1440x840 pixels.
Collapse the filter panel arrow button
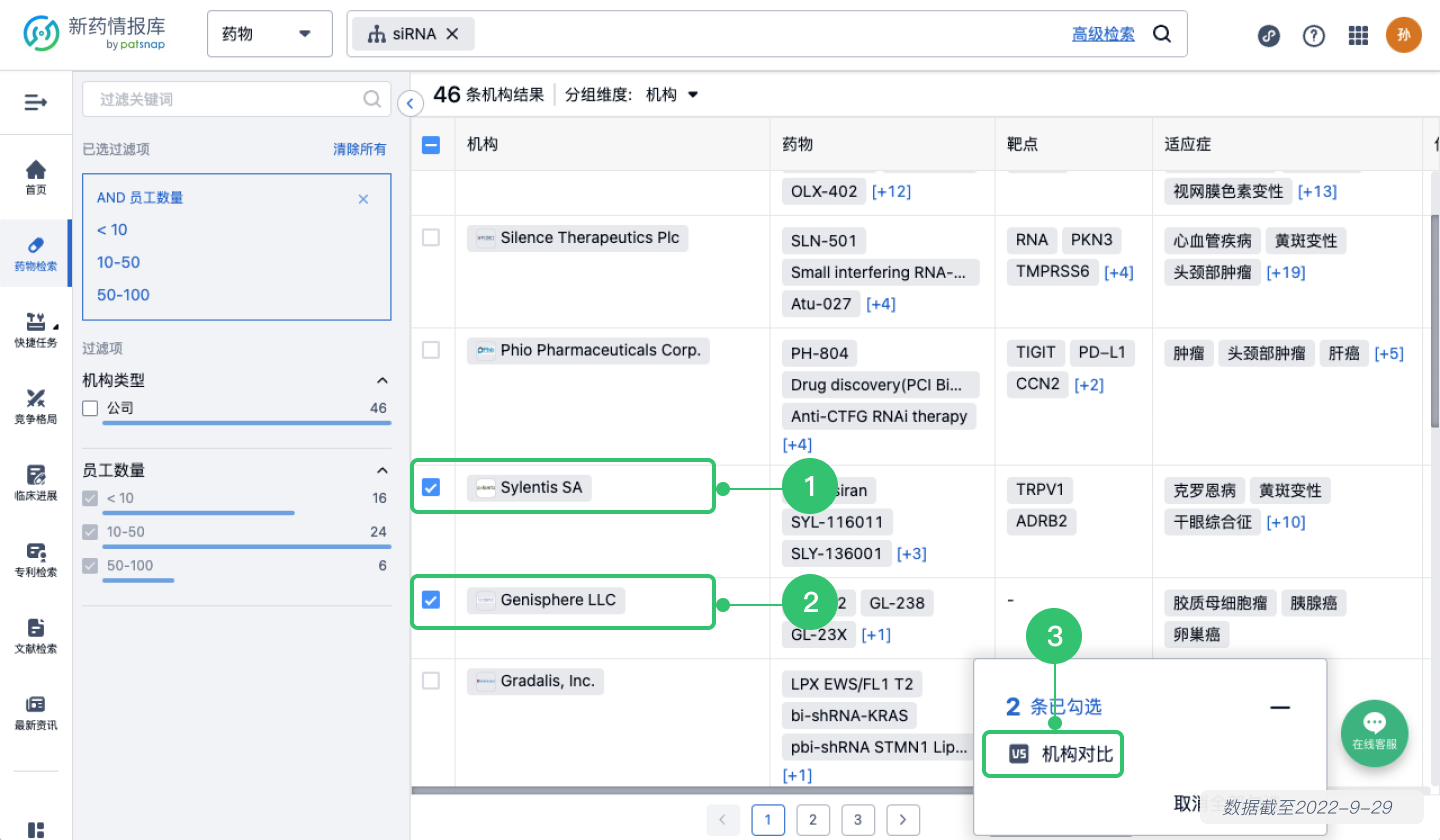pos(410,102)
